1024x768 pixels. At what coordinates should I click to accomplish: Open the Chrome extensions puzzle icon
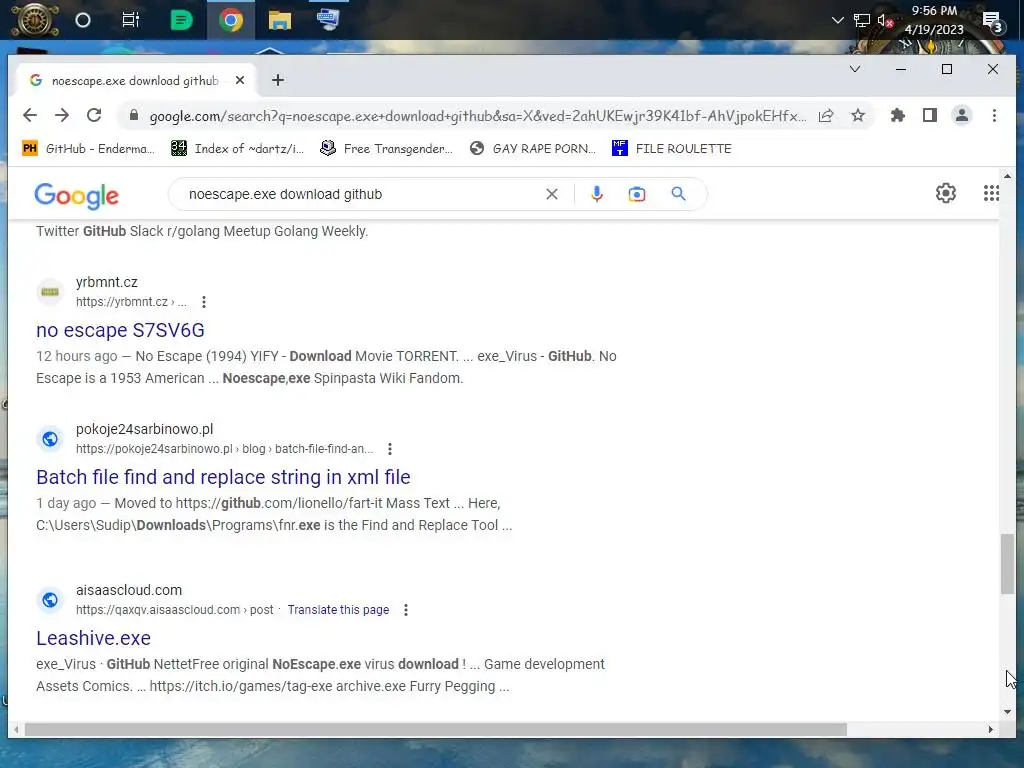pos(898,116)
